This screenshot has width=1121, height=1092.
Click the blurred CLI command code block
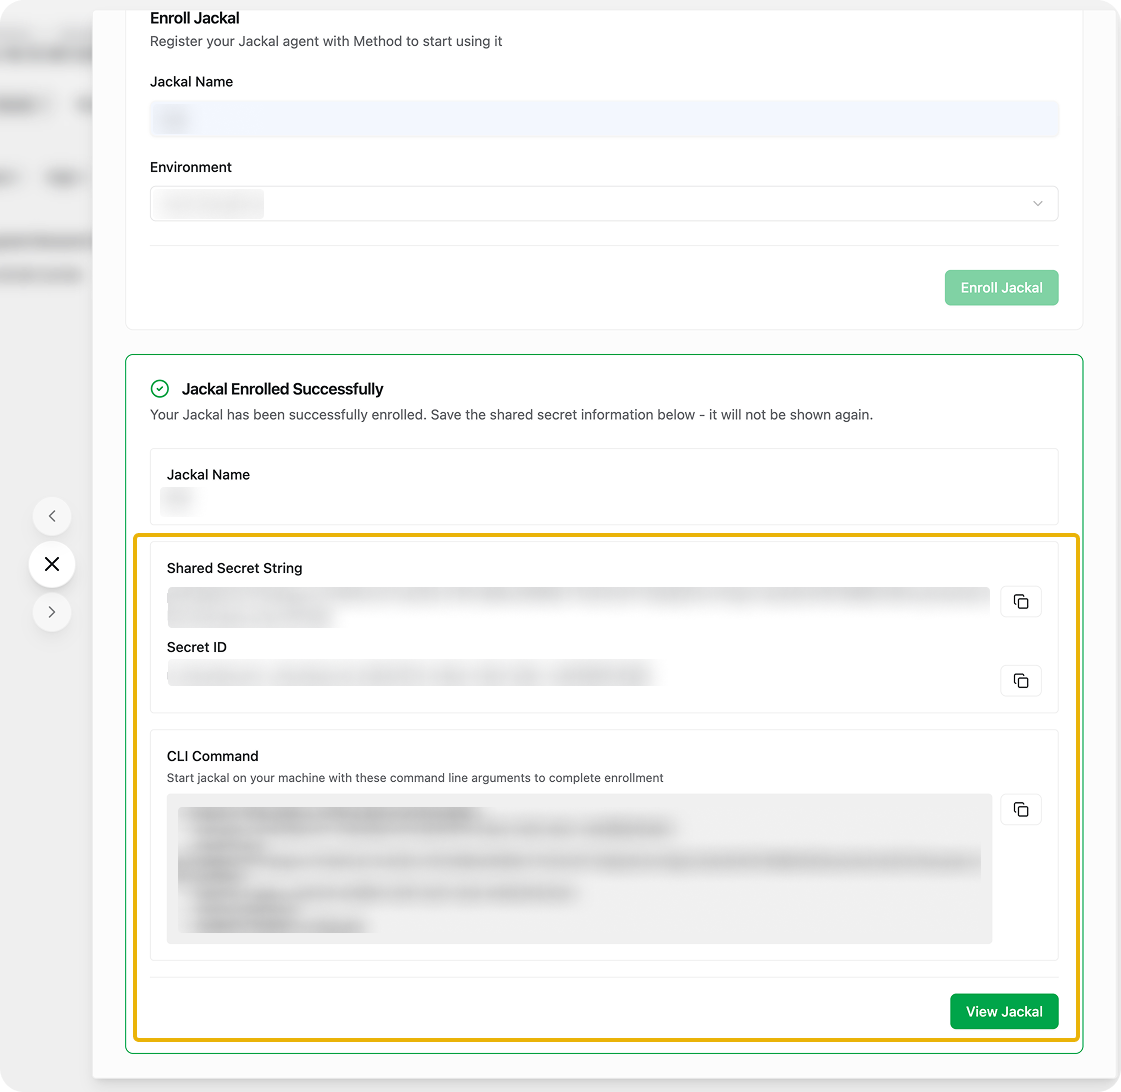pyautogui.click(x=579, y=868)
